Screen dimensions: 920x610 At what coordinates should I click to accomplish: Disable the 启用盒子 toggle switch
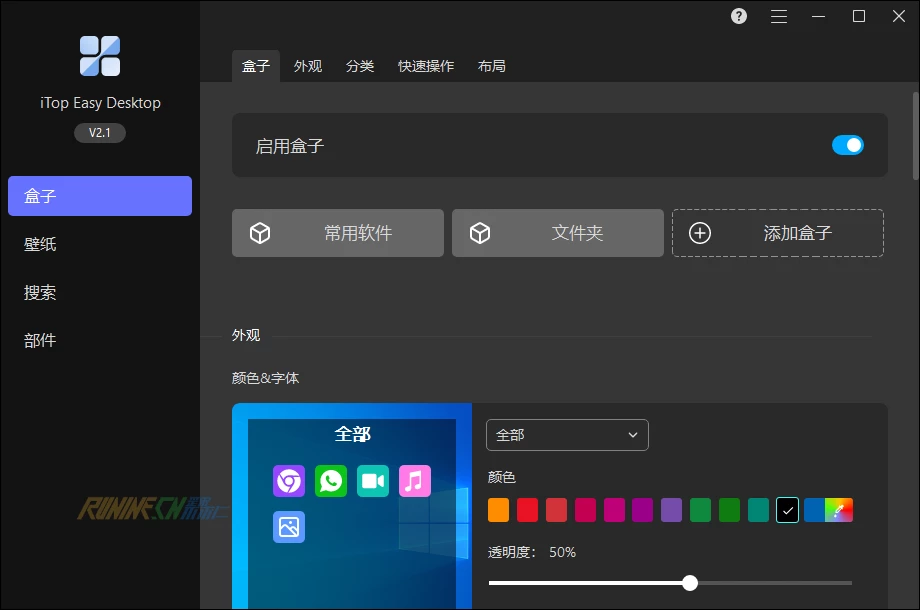pyautogui.click(x=847, y=145)
